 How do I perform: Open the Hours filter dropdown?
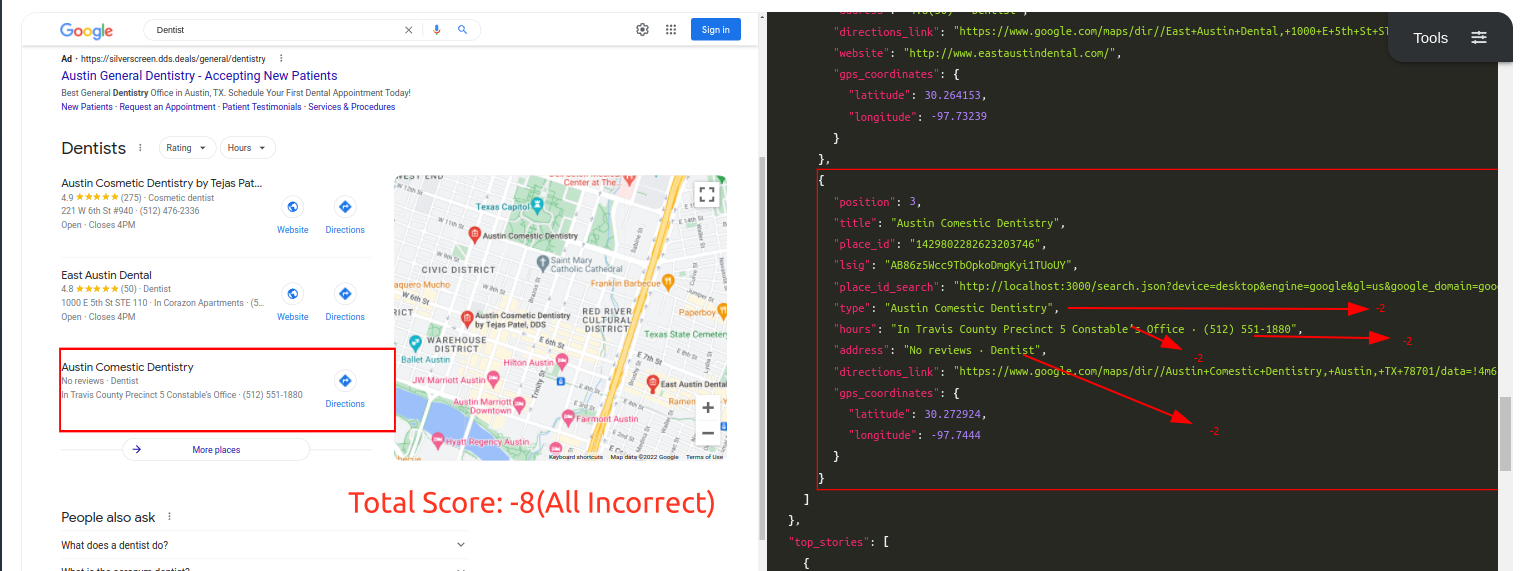(x=248, y=148)
